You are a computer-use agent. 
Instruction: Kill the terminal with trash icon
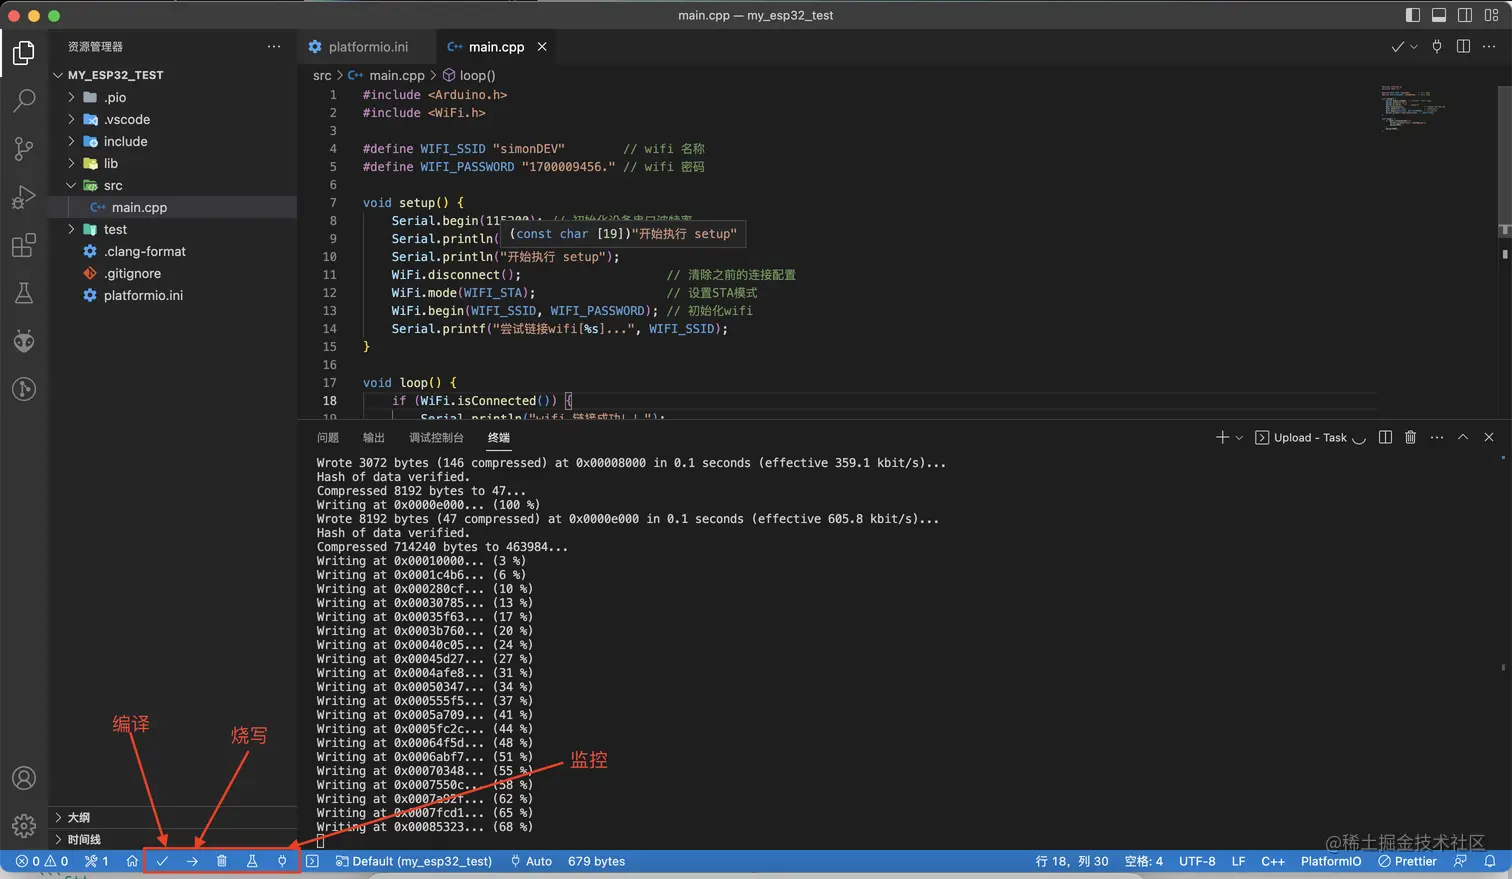(1410, 437)
